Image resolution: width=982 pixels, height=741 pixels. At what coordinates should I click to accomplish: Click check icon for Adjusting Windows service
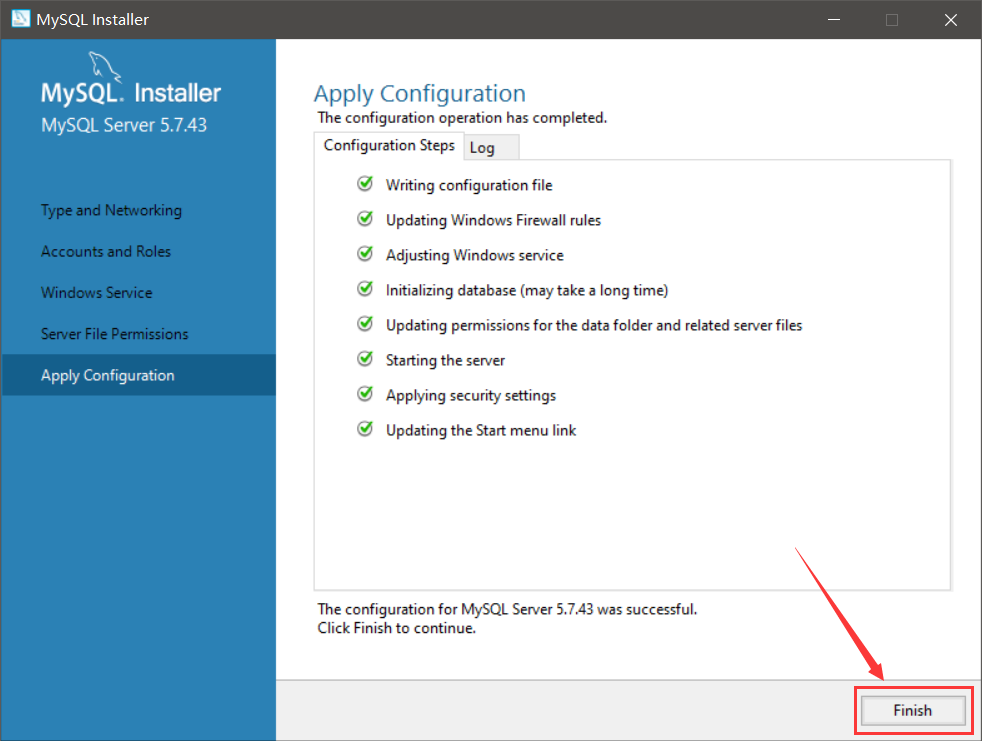365,254
